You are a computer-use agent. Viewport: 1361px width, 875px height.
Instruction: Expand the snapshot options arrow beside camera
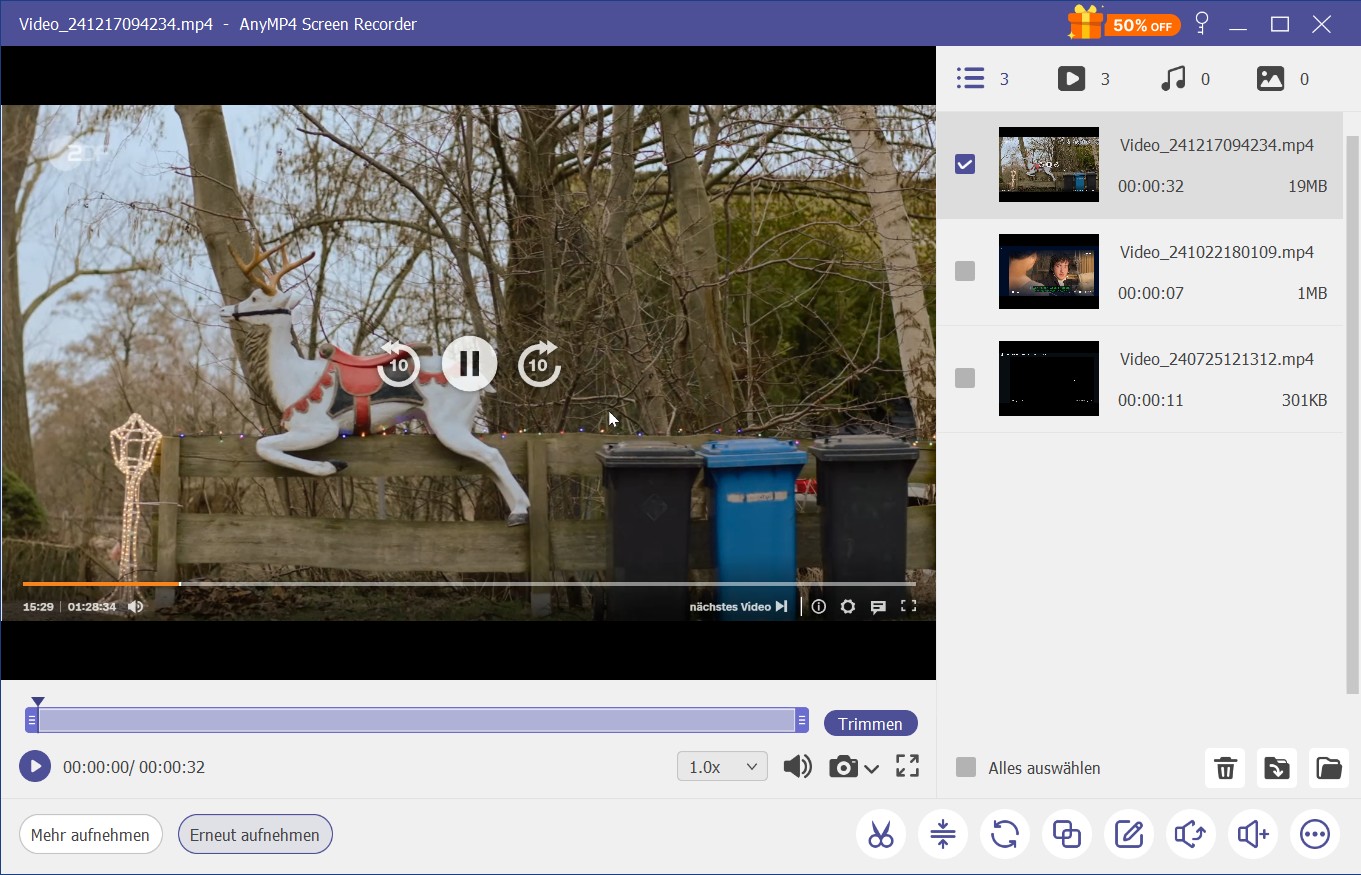(871, 769)
